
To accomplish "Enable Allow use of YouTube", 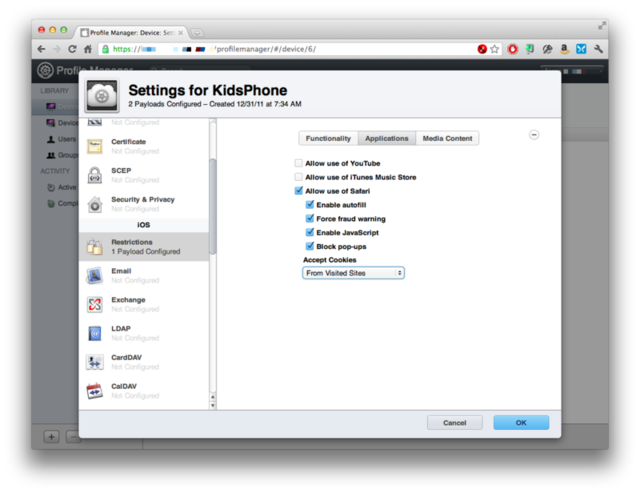I will click(x=298, y=163).
